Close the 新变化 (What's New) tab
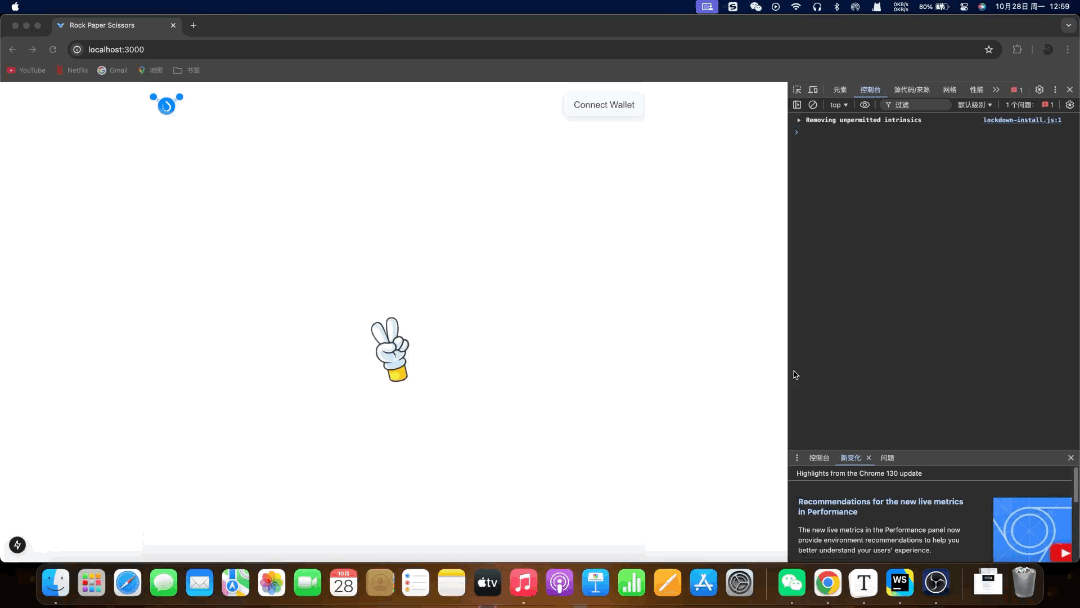Viewport: 1080px width, 608px height. coord(868,458)
